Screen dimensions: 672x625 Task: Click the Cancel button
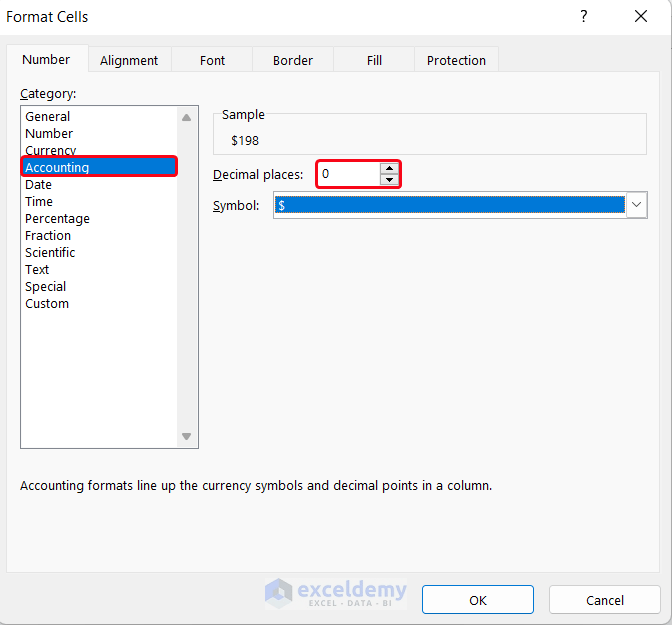[x=605, y=600]
